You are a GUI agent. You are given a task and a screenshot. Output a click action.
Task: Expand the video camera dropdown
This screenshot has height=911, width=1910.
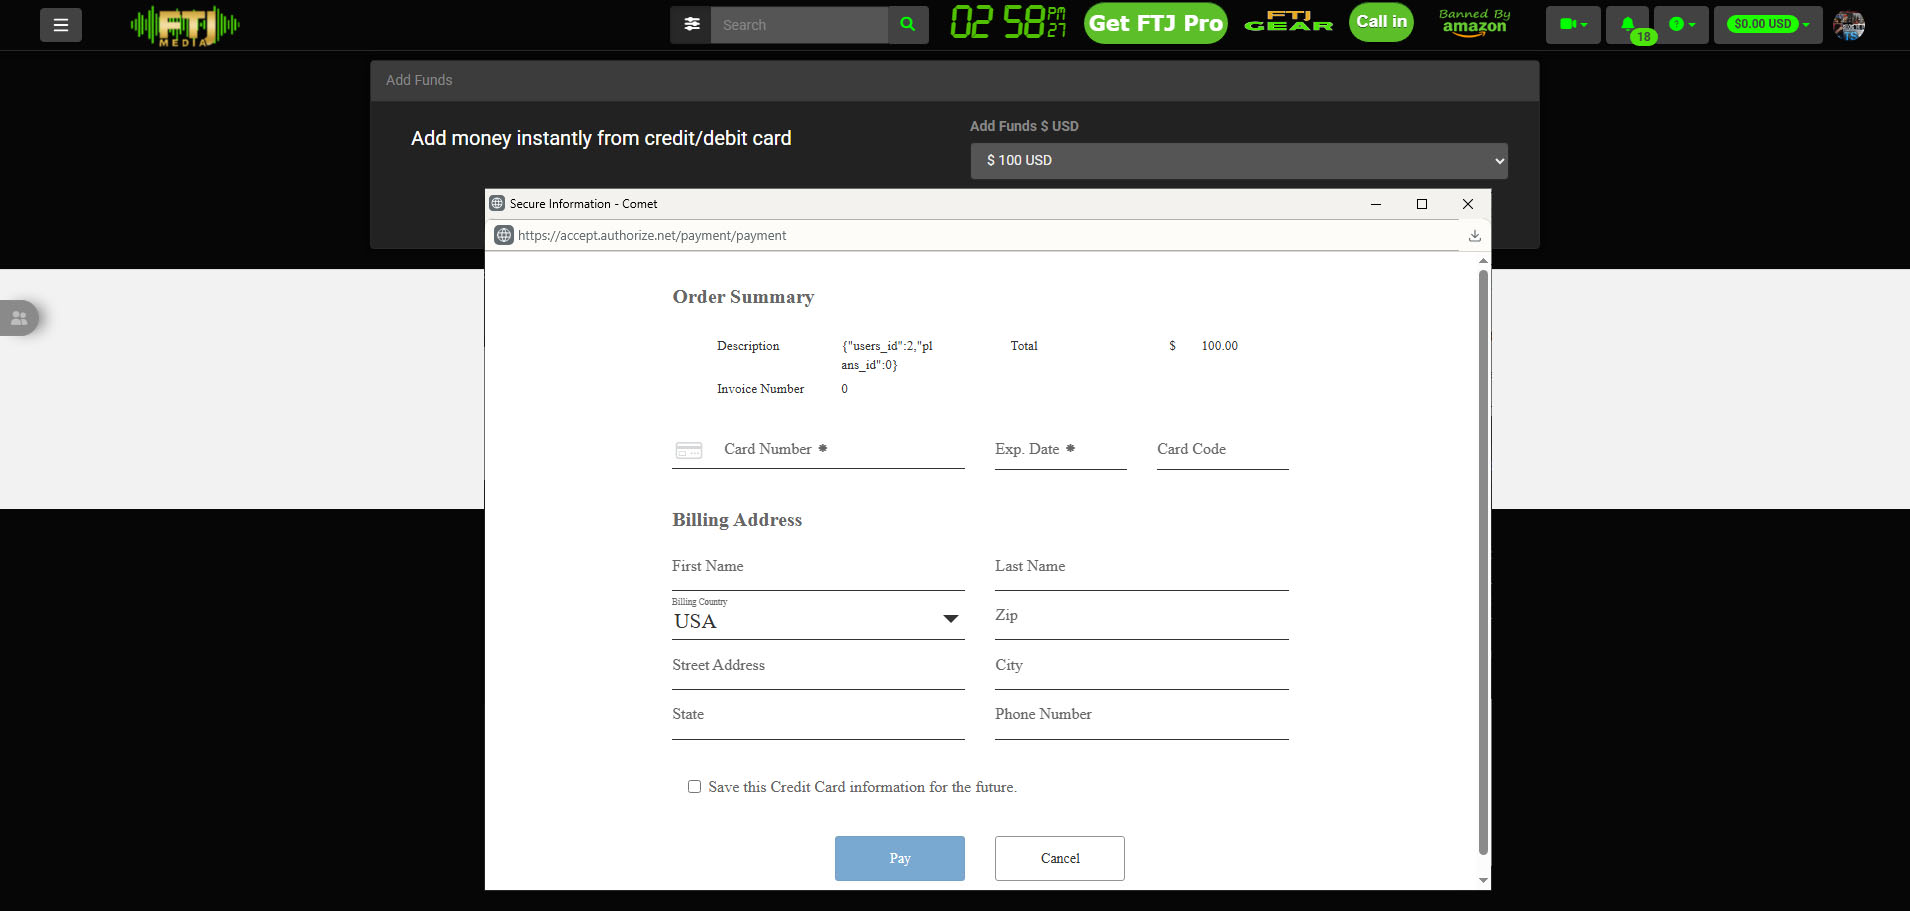point(1573,25)
